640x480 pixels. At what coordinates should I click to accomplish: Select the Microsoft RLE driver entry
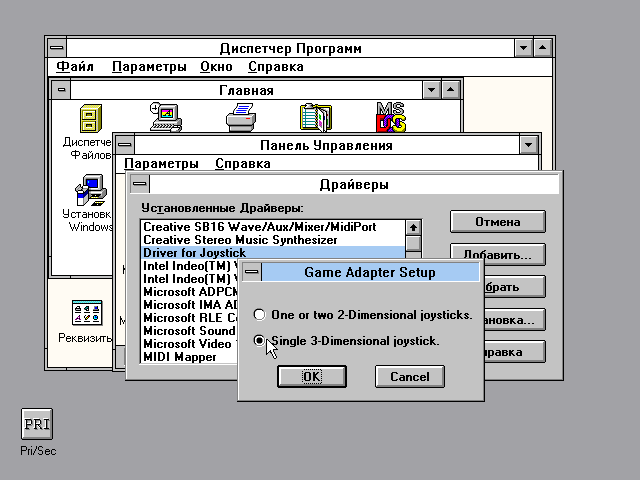coord(189,318)
